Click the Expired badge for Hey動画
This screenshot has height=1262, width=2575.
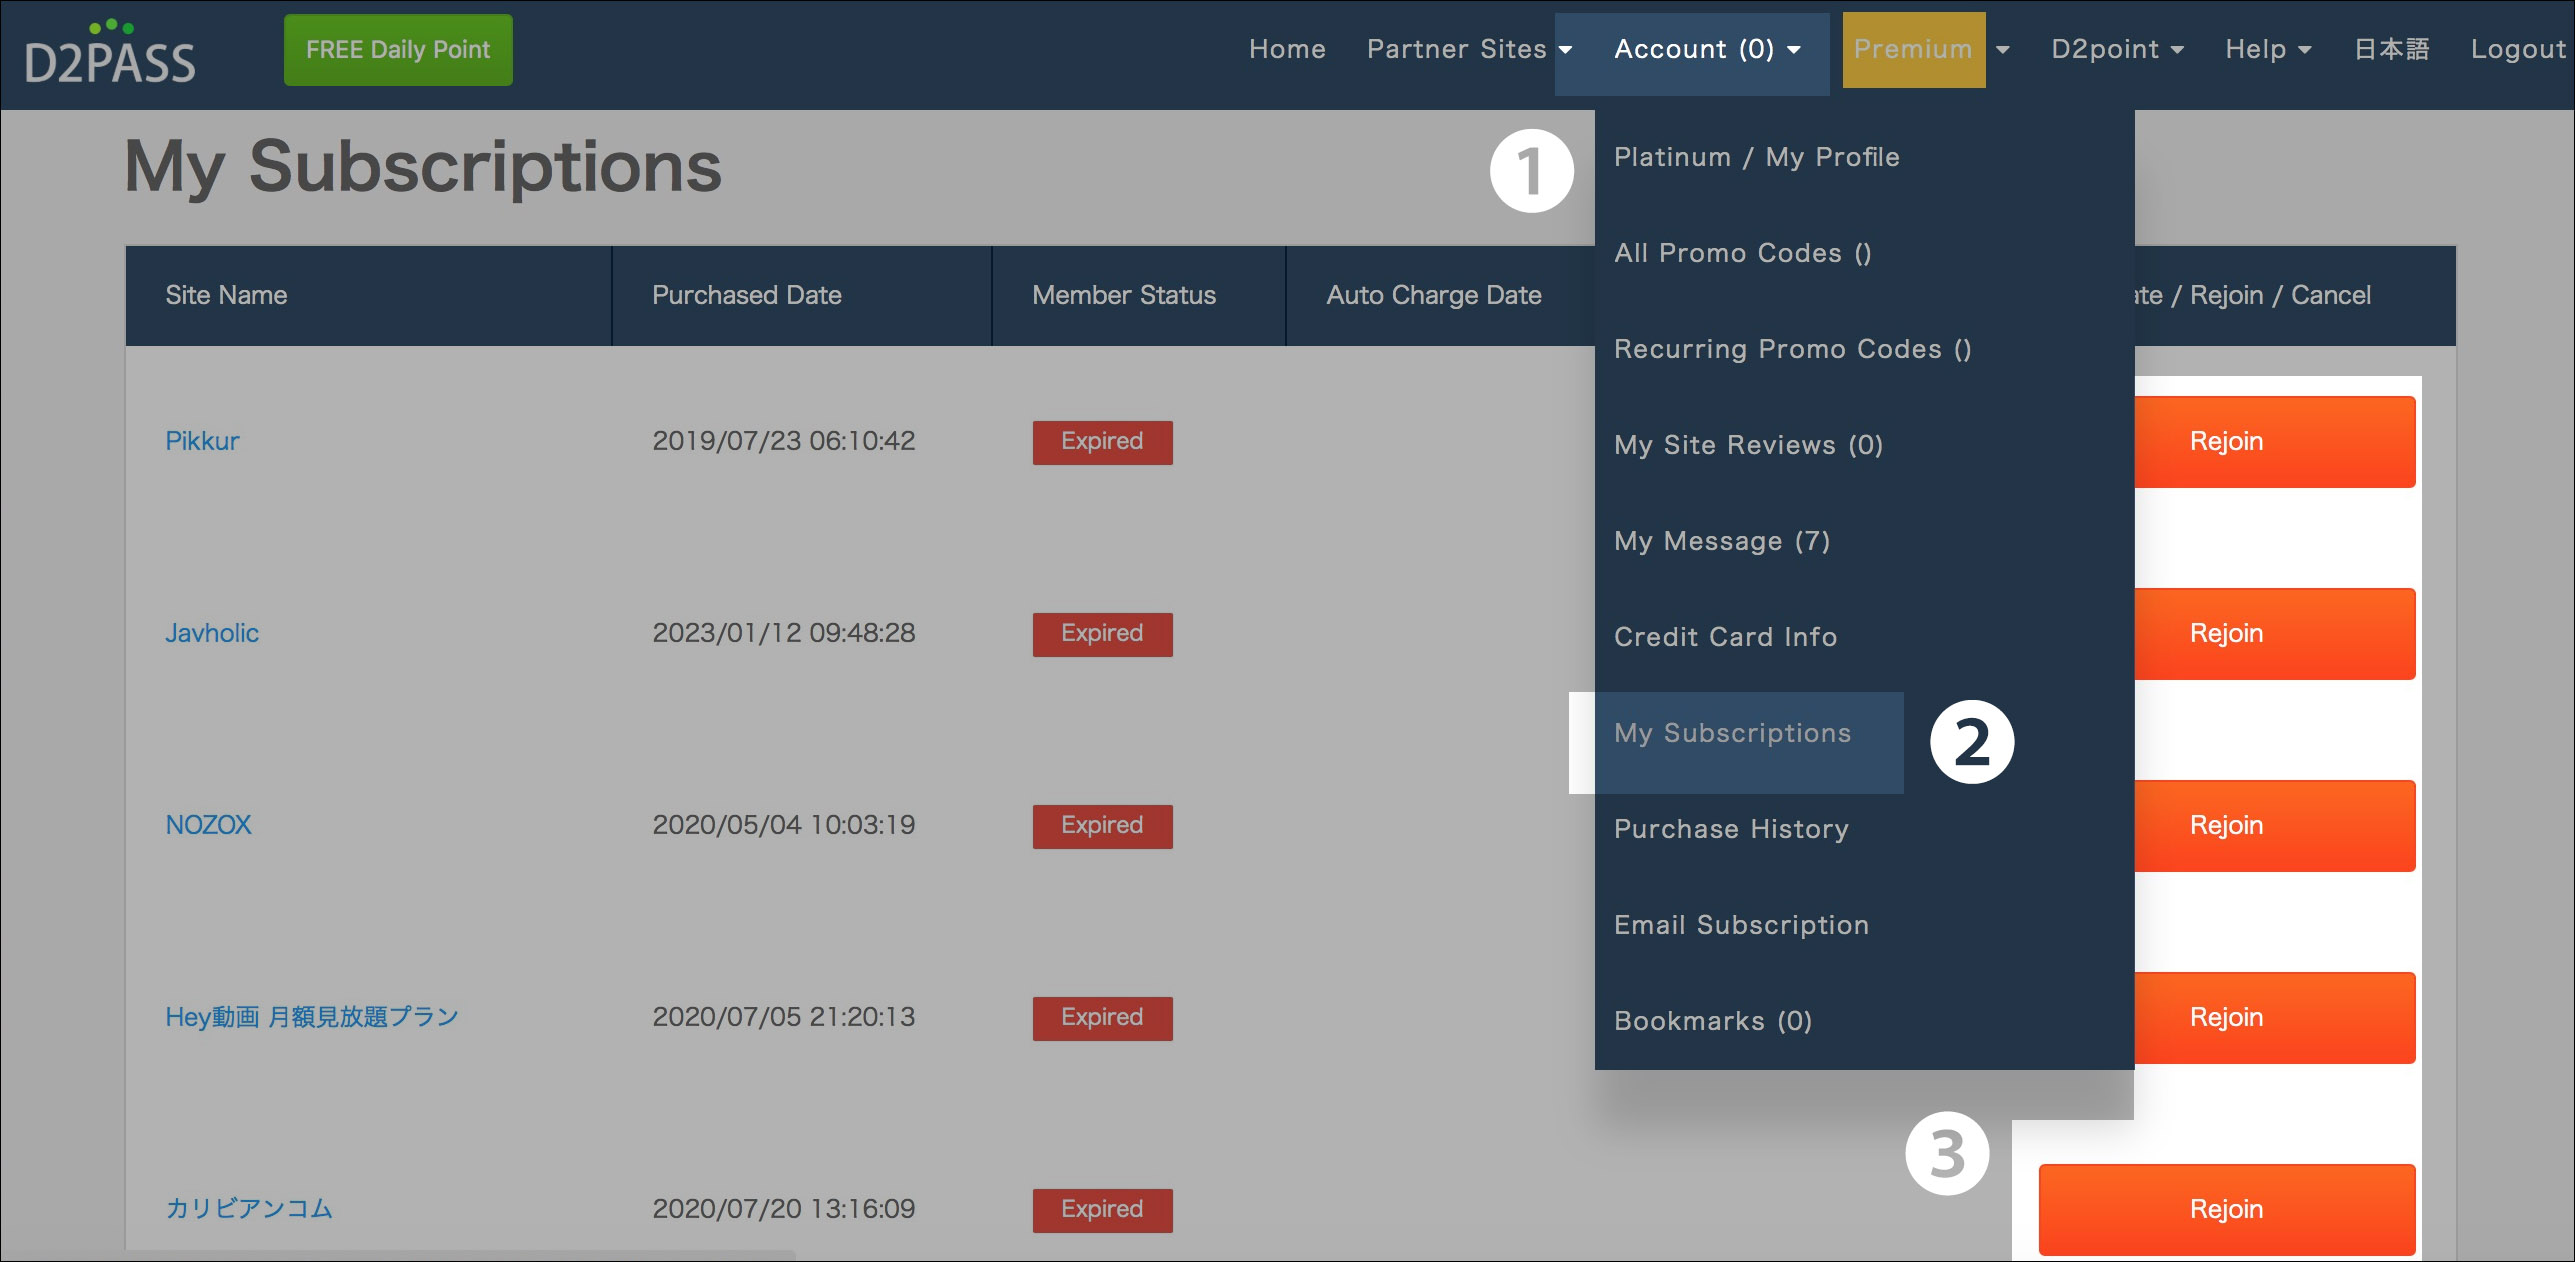pos(1102,1018)
